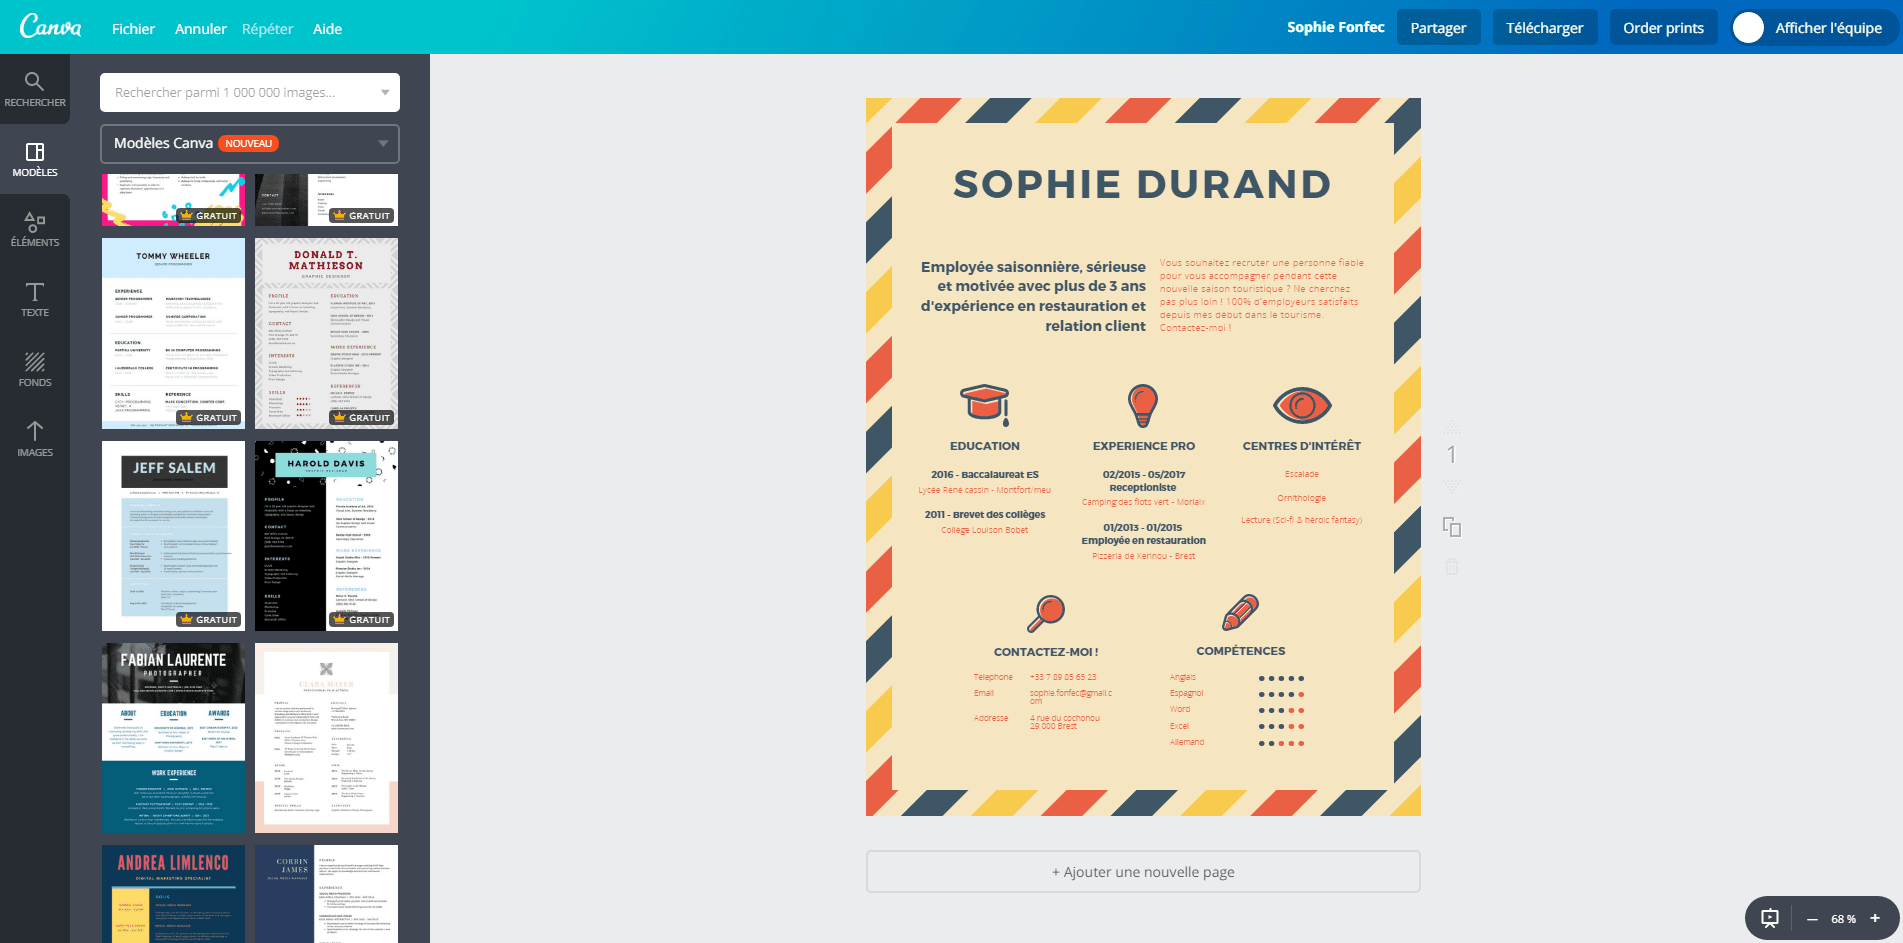1903x943 pixels.
Task: Select the EDUCATION heading on the resume
Action: click(985, 446)
